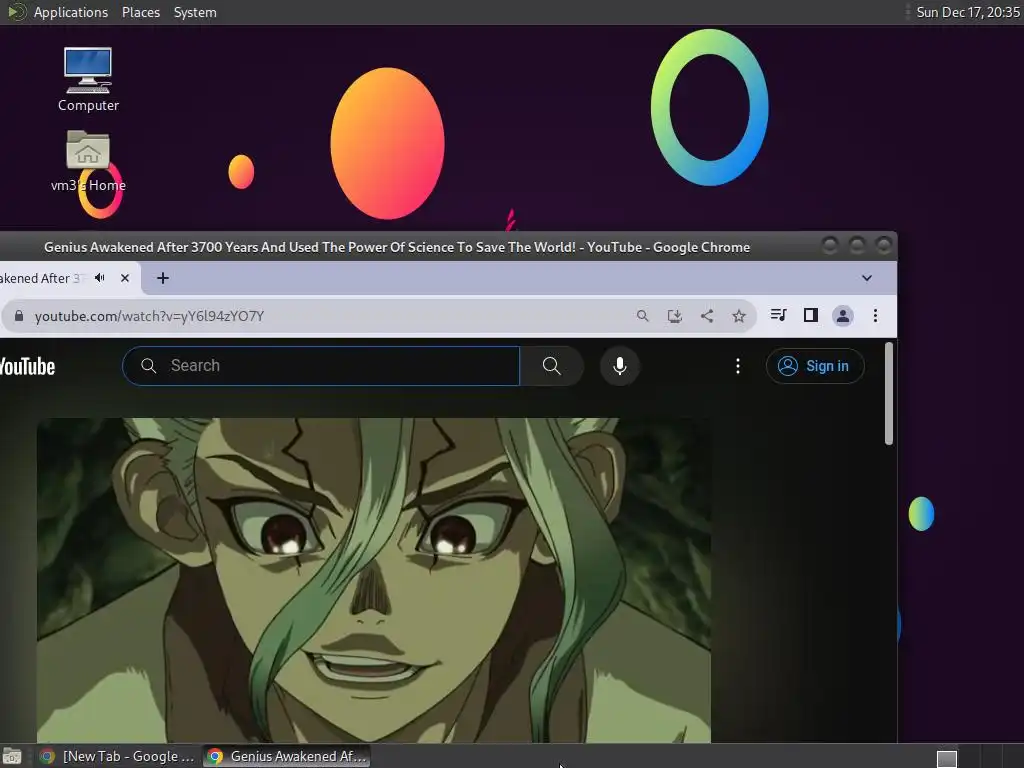The height and width of the screenshot is (768, 1024).
Task: Minimize the Chrome window
Action: pyautogui.click(x=830, y=246)
